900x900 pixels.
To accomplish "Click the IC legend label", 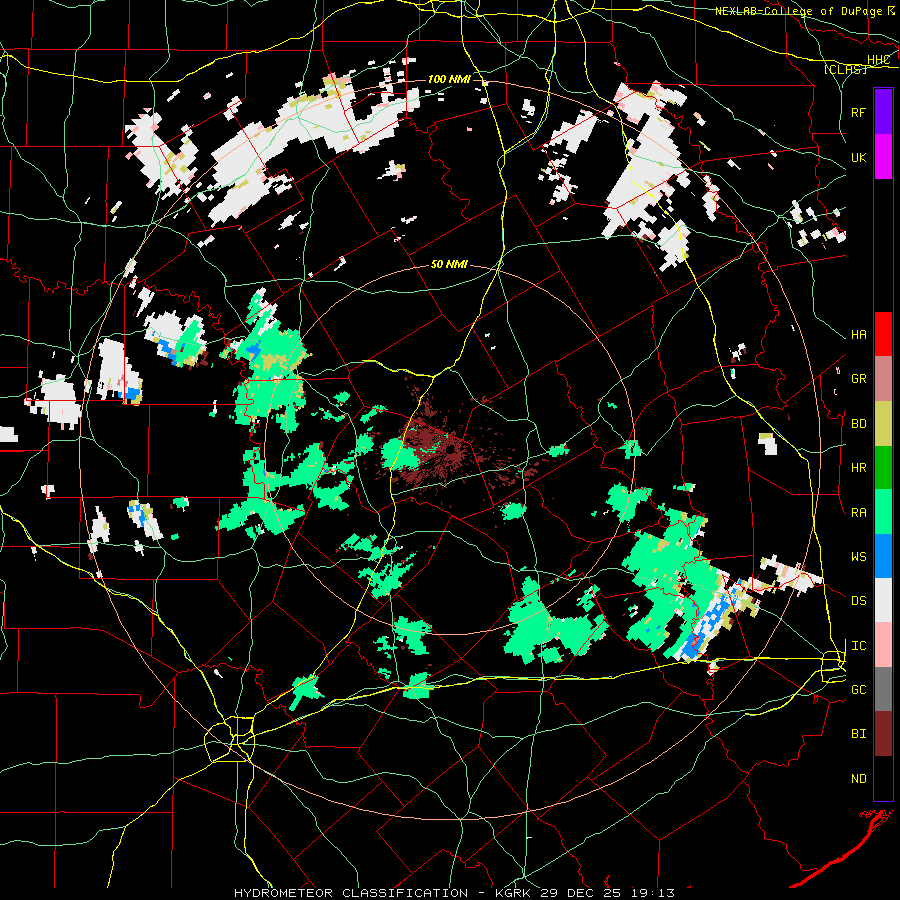I will [x=858, y=646].
